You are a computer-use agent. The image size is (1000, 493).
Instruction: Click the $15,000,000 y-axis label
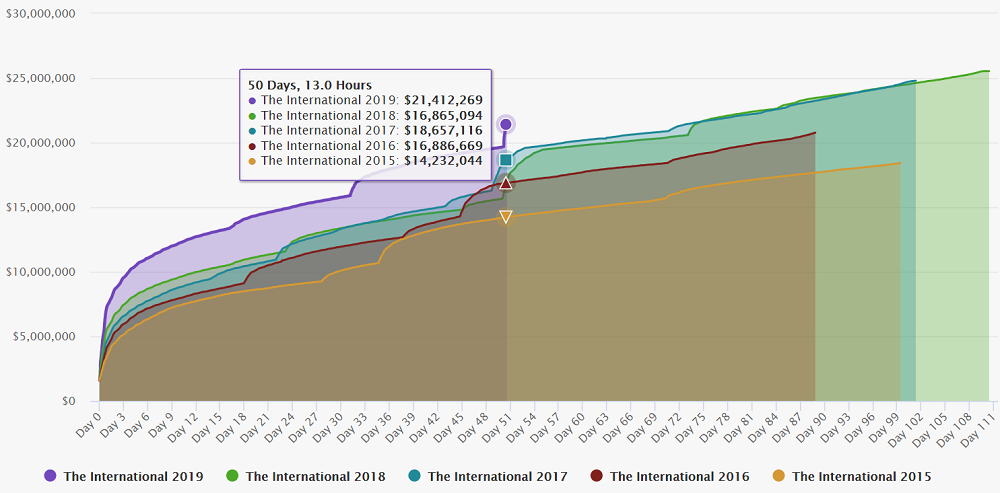pos(40,207)
